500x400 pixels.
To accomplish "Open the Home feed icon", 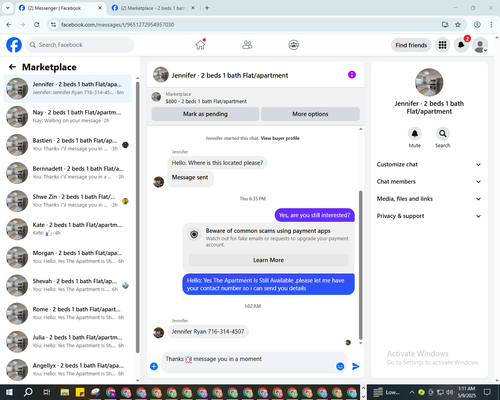I will 200,45.
